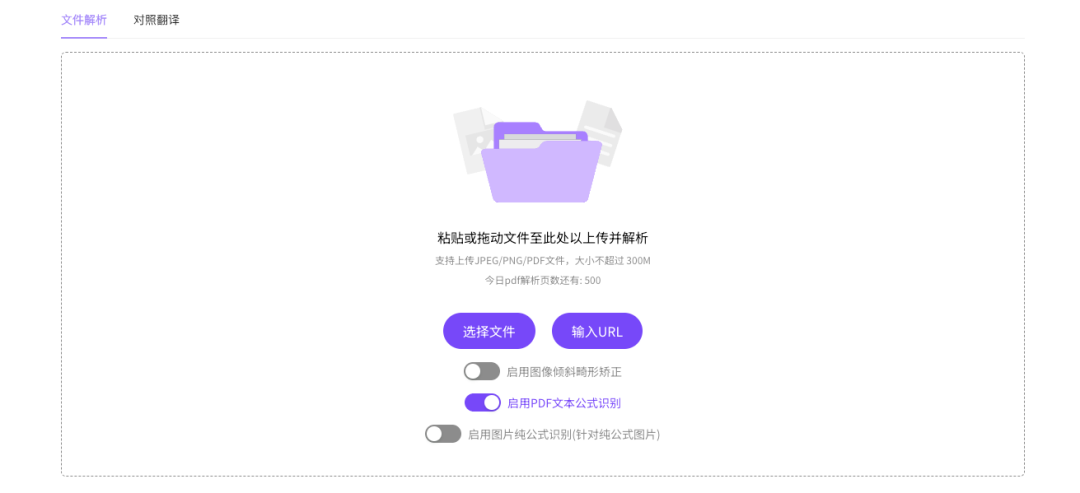
Task: Click the purple underline below 文件解析
Action: [x=84, y=37]
